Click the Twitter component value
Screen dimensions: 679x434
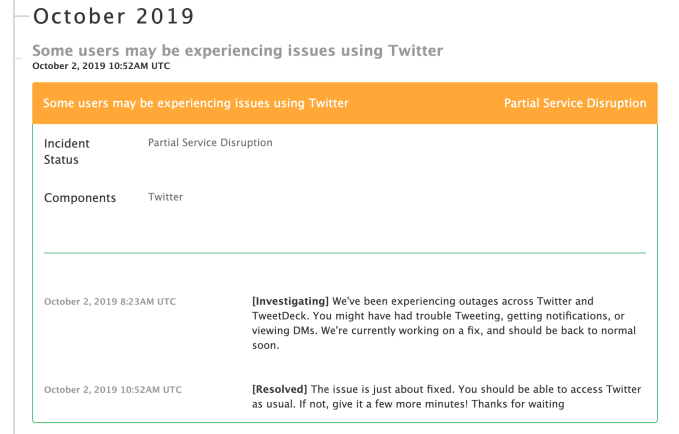(x=166, y=197)
